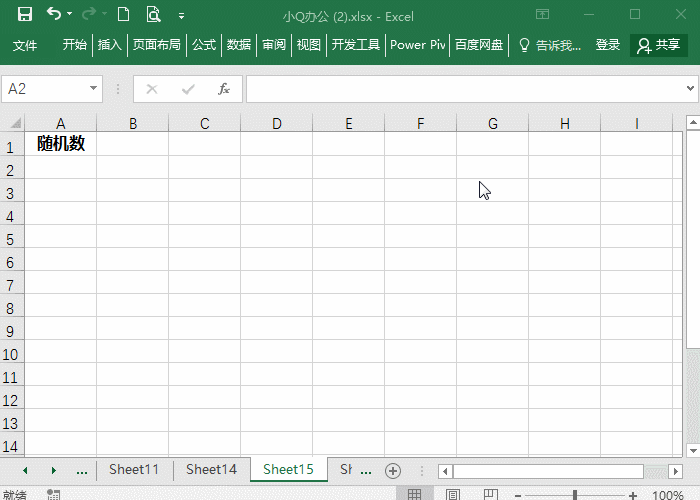
Task: Expand the Name Box dropdown arrow
Action: (x=93, y=88)
